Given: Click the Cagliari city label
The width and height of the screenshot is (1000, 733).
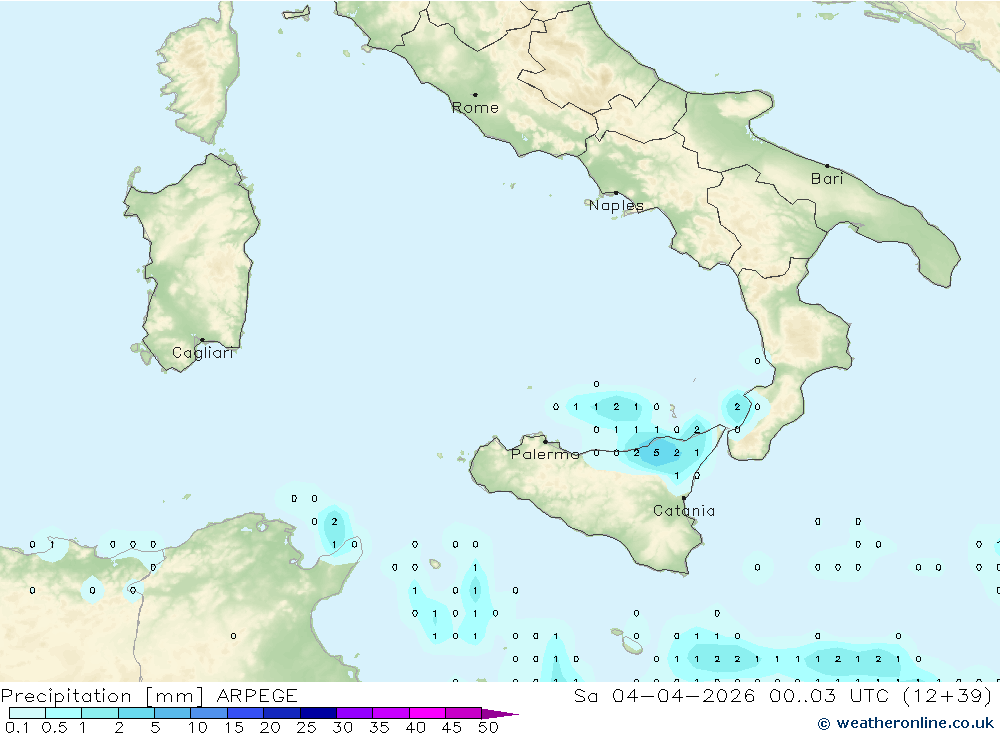Looking at the screenshot, I should 203,353.
